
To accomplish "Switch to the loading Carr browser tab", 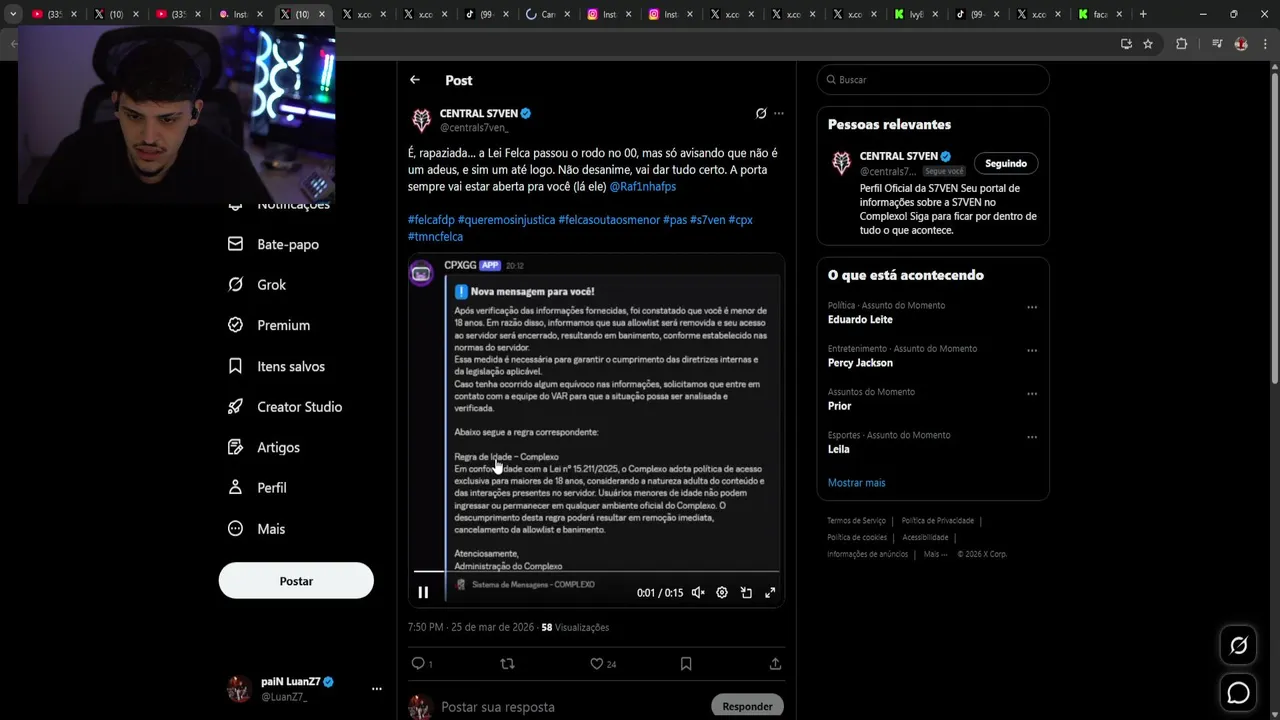I will pos(547,14).
